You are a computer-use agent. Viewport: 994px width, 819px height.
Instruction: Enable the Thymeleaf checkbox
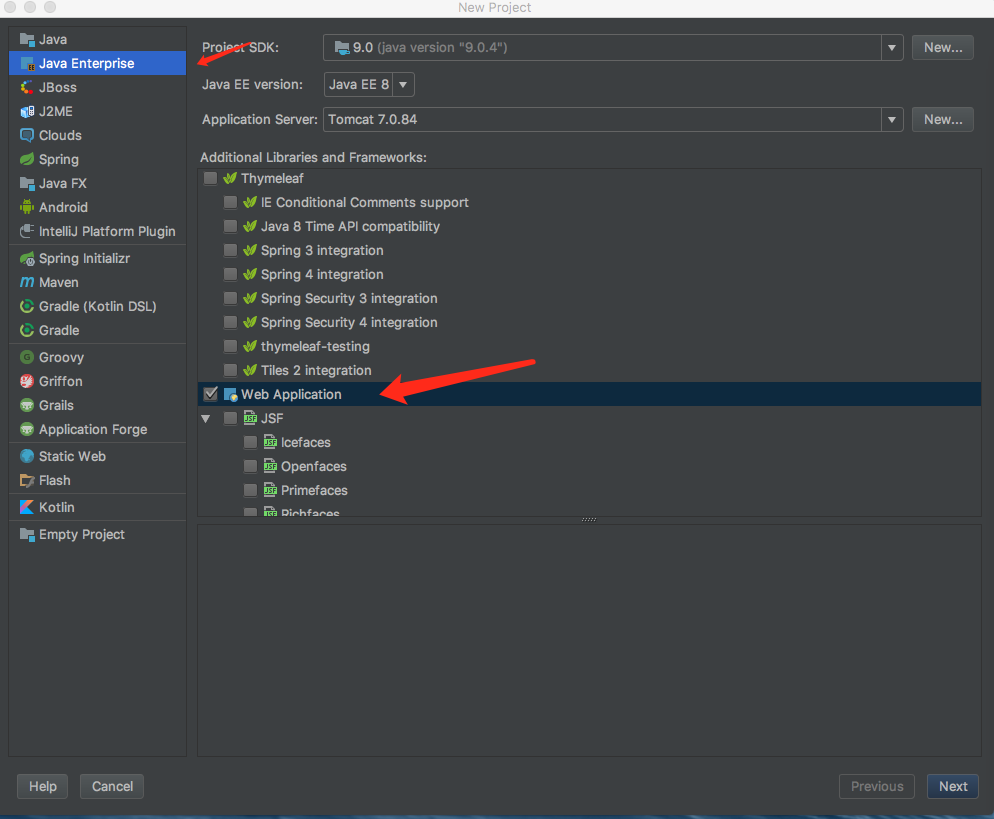210,178
